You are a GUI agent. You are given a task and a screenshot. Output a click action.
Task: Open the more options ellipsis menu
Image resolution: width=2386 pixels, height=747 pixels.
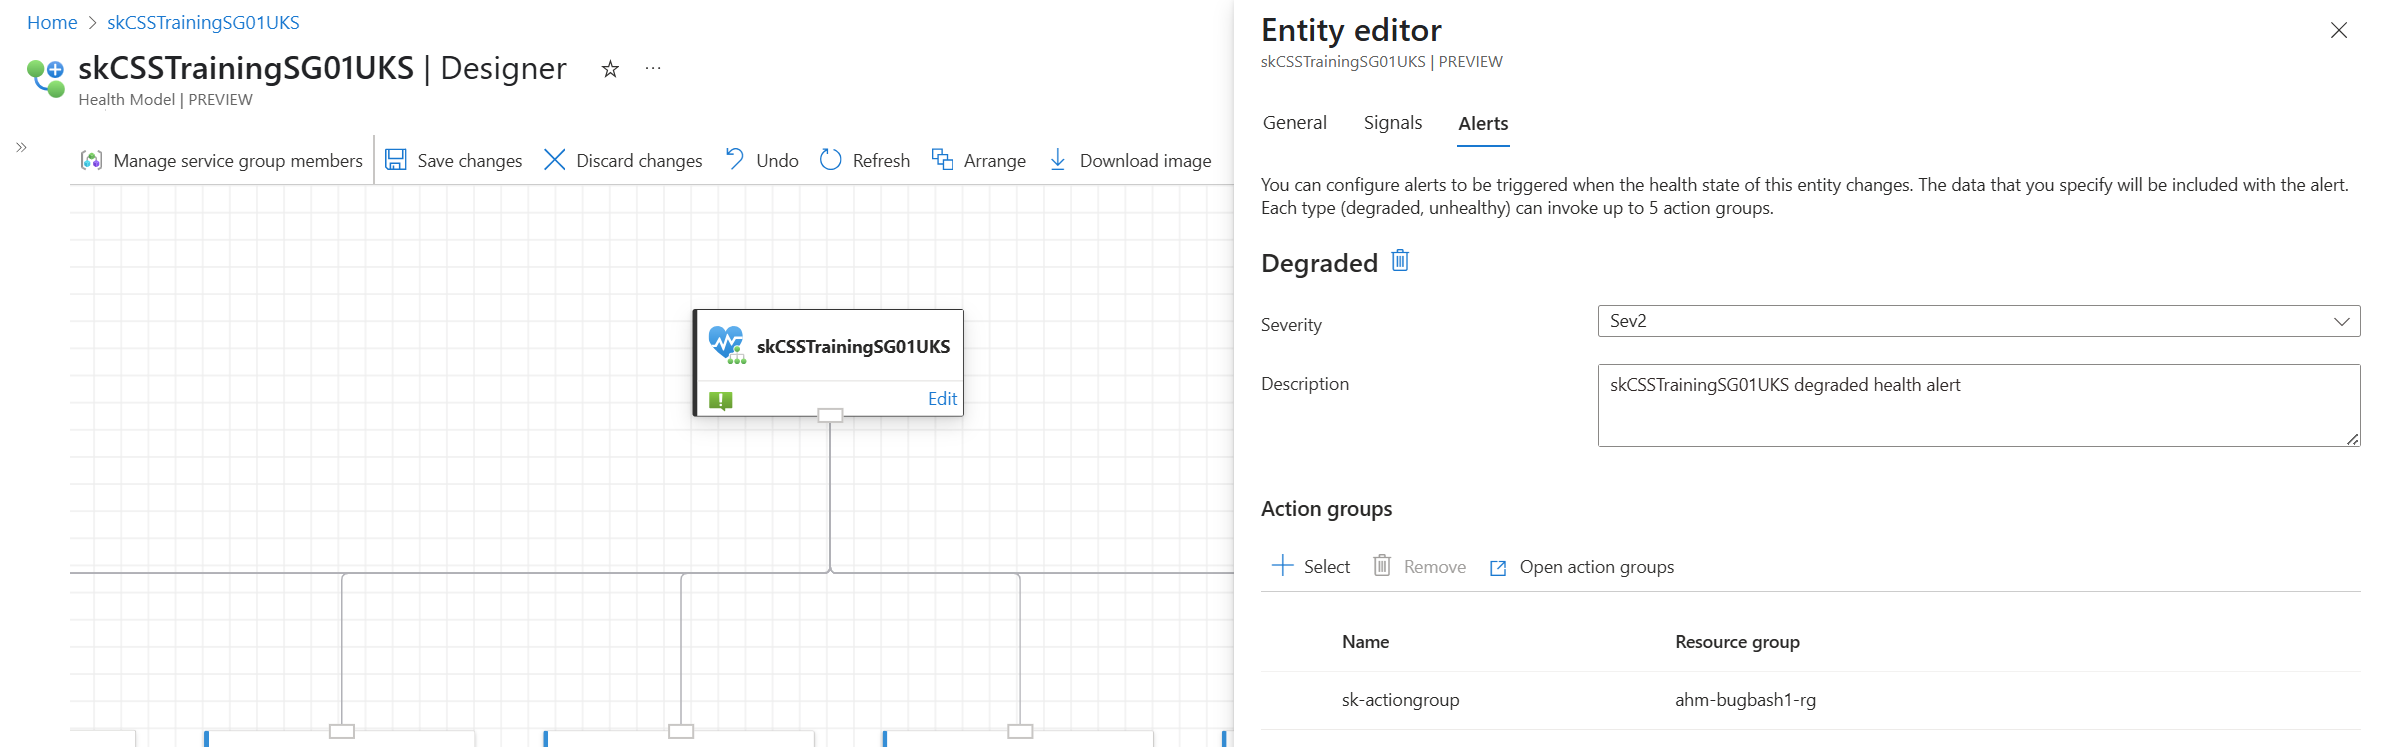pos(653,69)
